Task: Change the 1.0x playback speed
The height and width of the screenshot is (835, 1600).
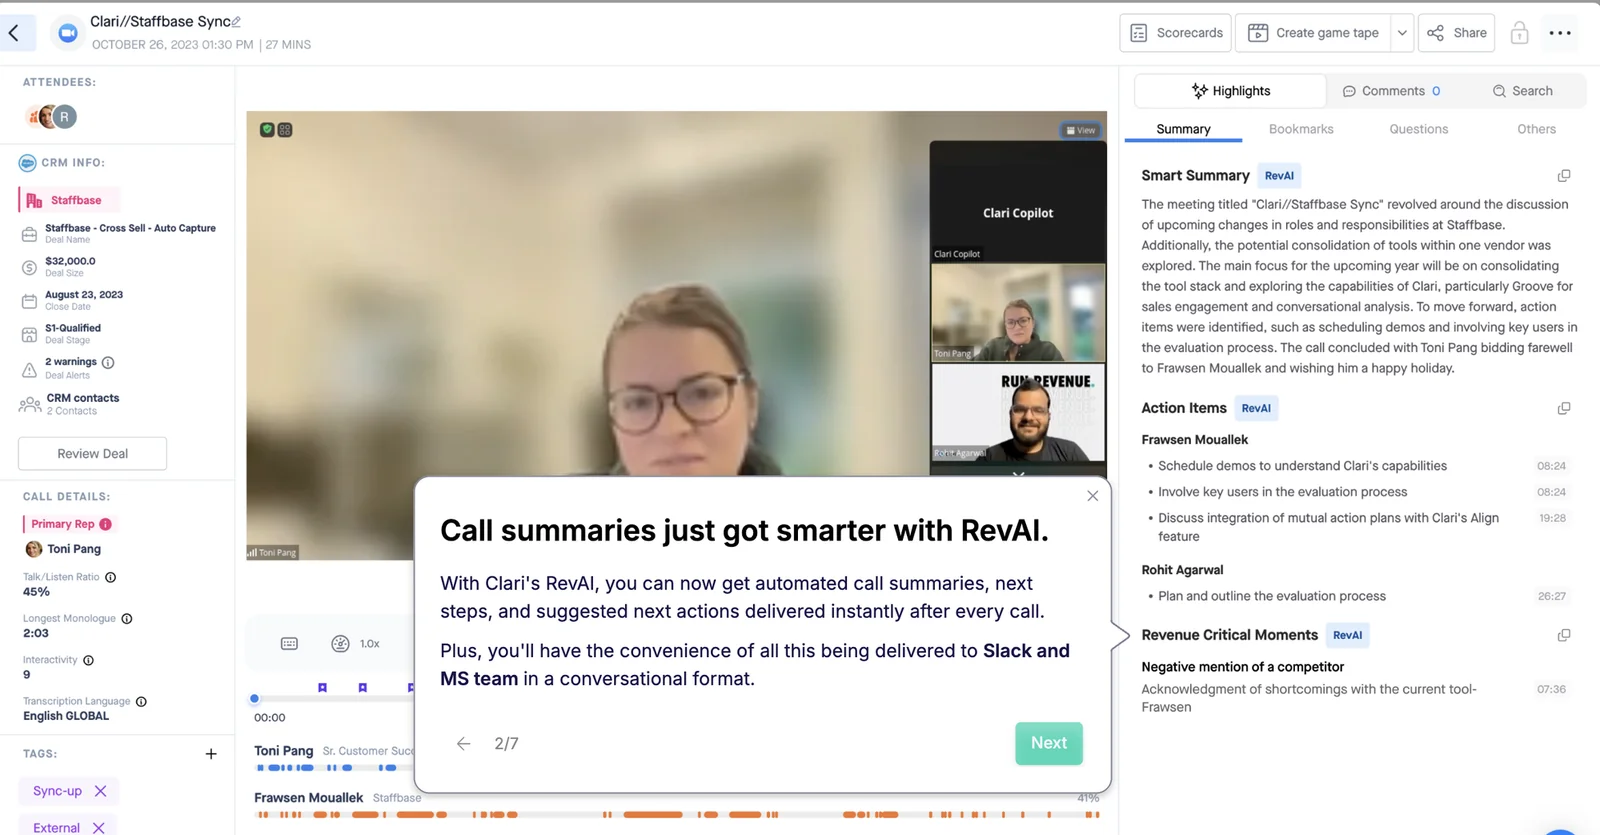Action: [356, 644]
